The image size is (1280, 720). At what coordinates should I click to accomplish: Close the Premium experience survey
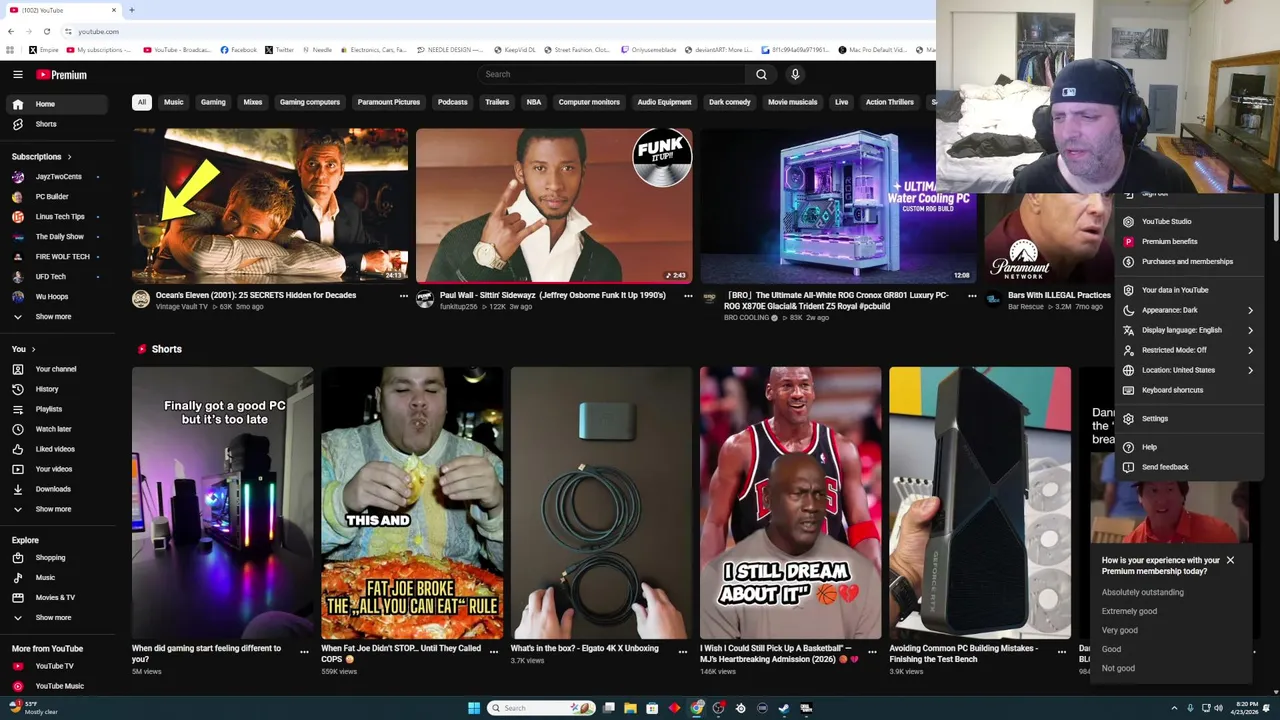tap(1230, 560)
